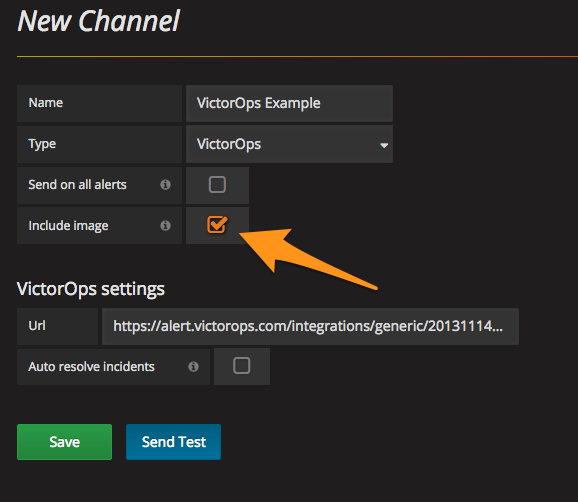Click the Name label
The image size is (578, 502).
click(46, 103)
